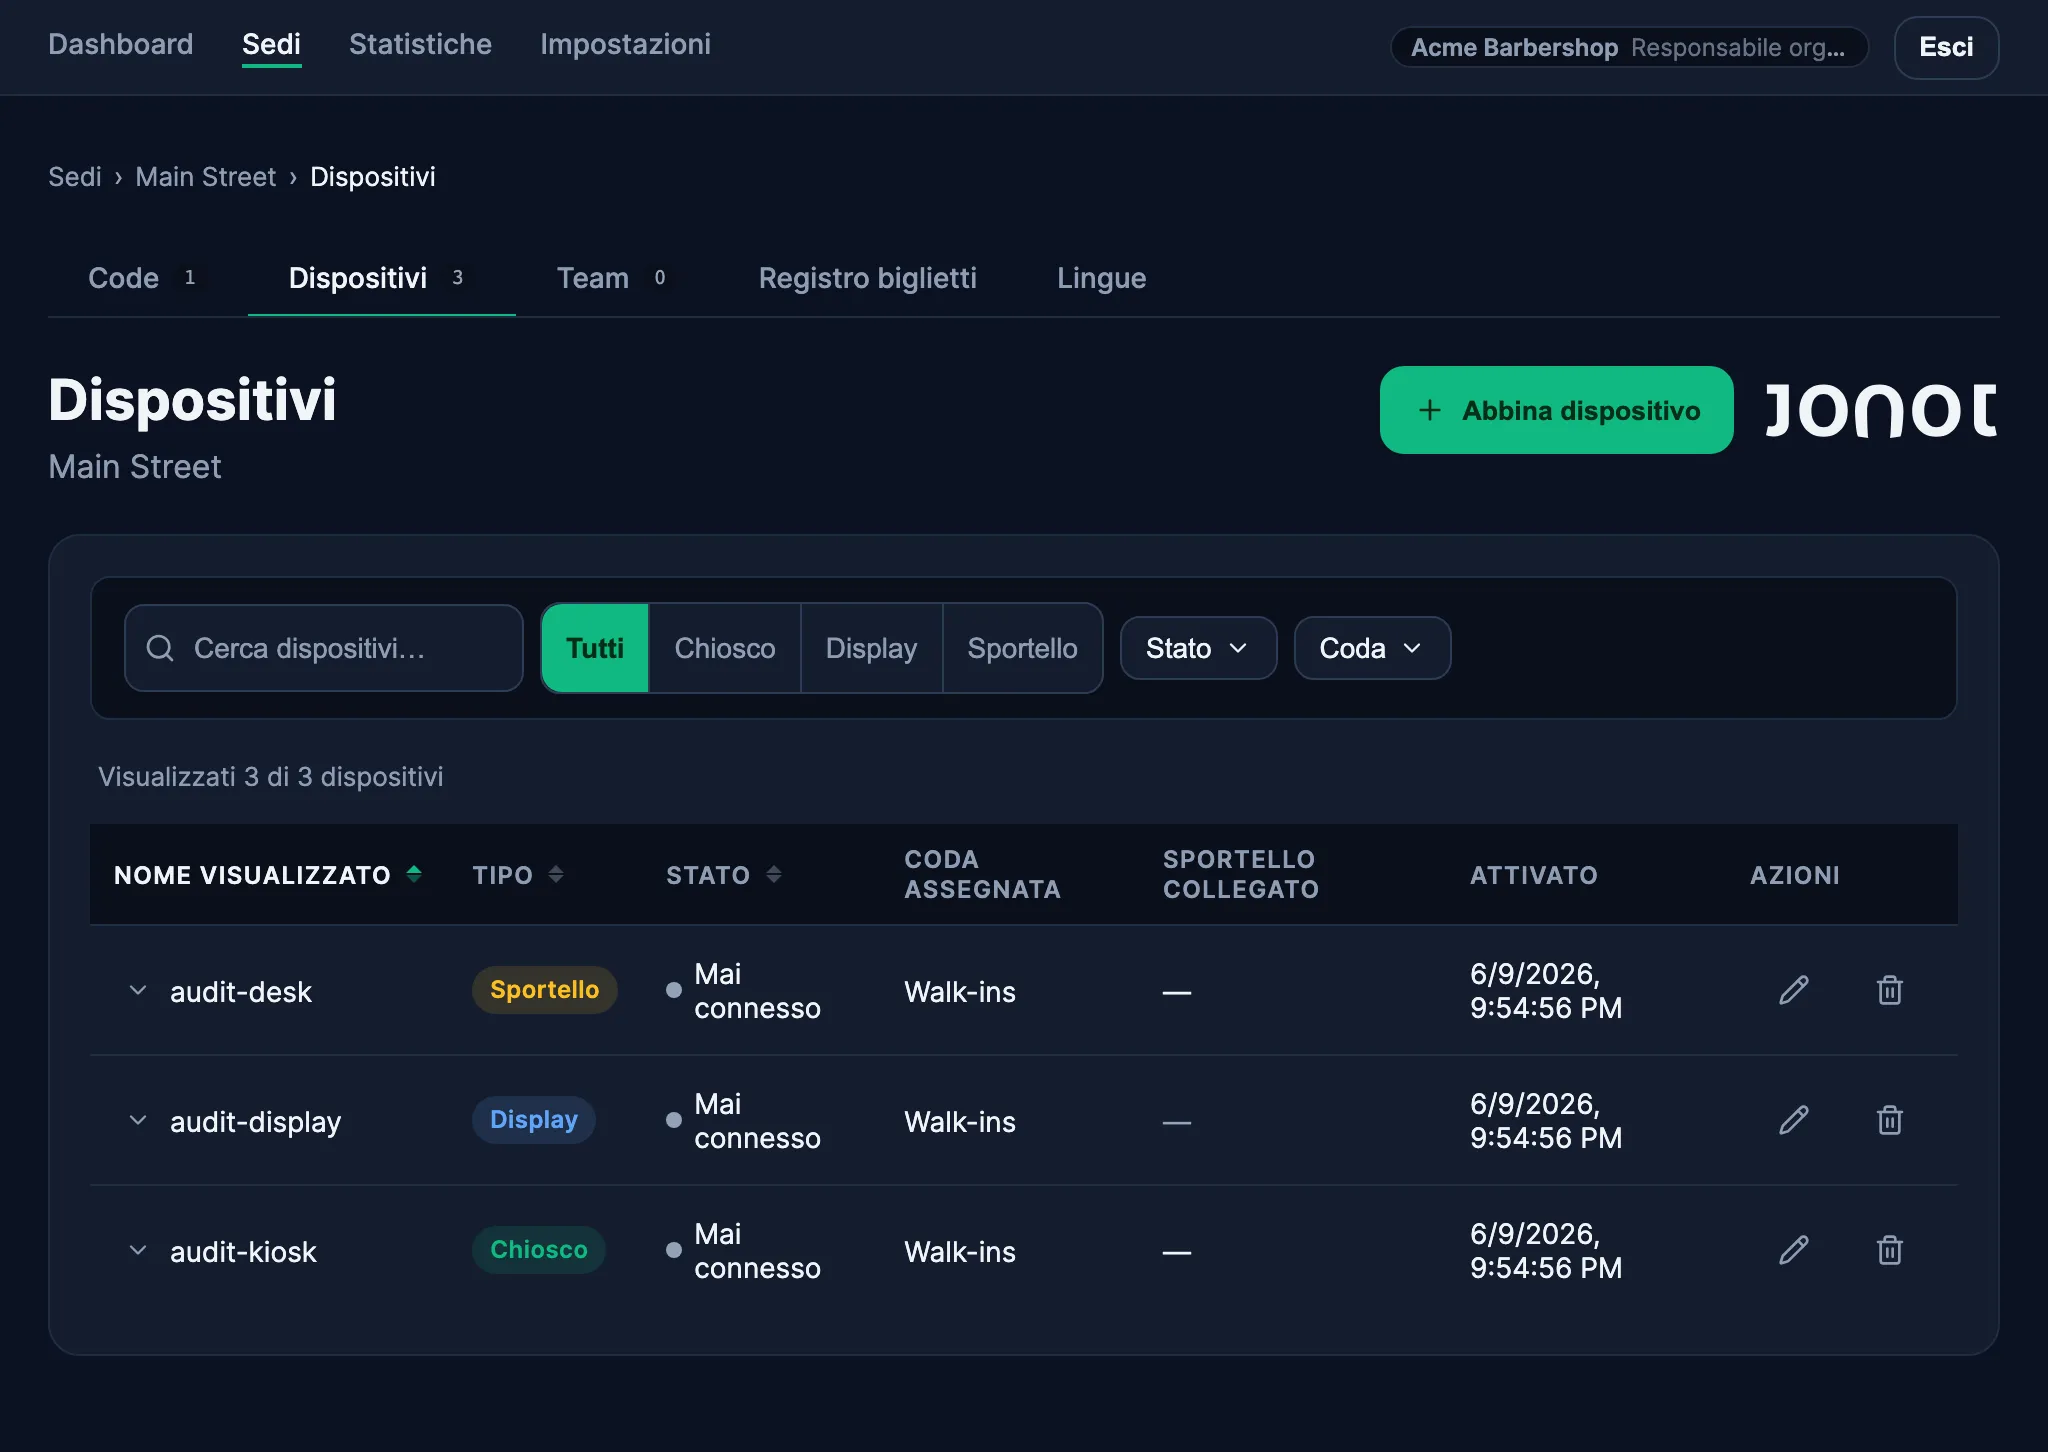Open the Registro biglietti tab
The image size is (2048, 1452).
click(x=867, y=278)
